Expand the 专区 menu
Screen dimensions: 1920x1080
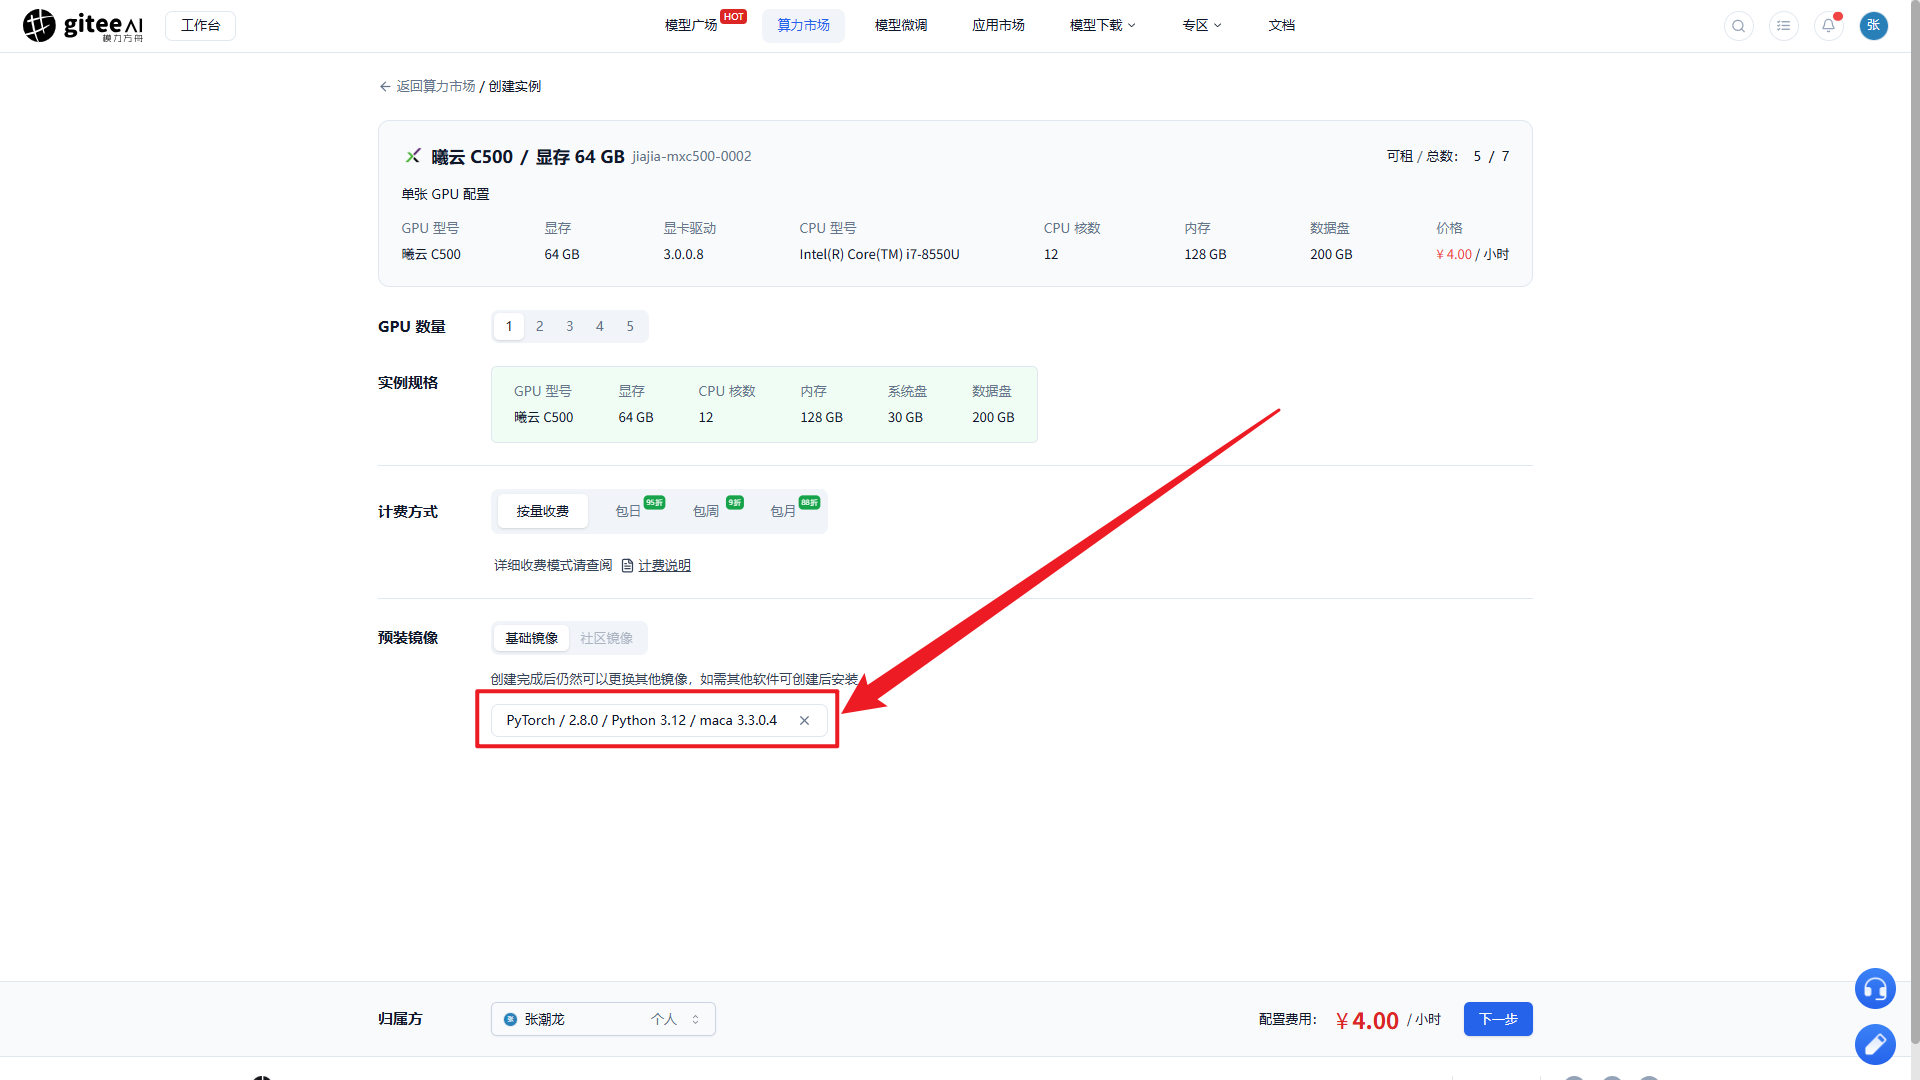pyautogui.click(x=1201, y=25)
